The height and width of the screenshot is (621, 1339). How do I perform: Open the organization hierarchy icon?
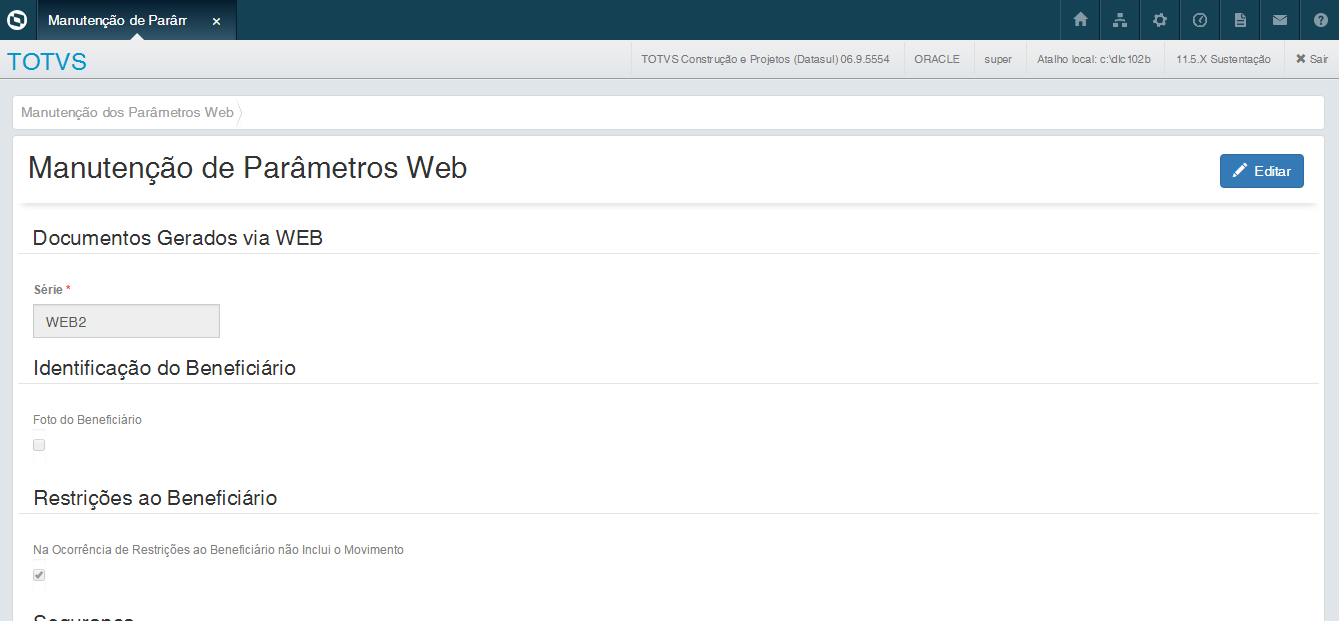point(1120,20)
